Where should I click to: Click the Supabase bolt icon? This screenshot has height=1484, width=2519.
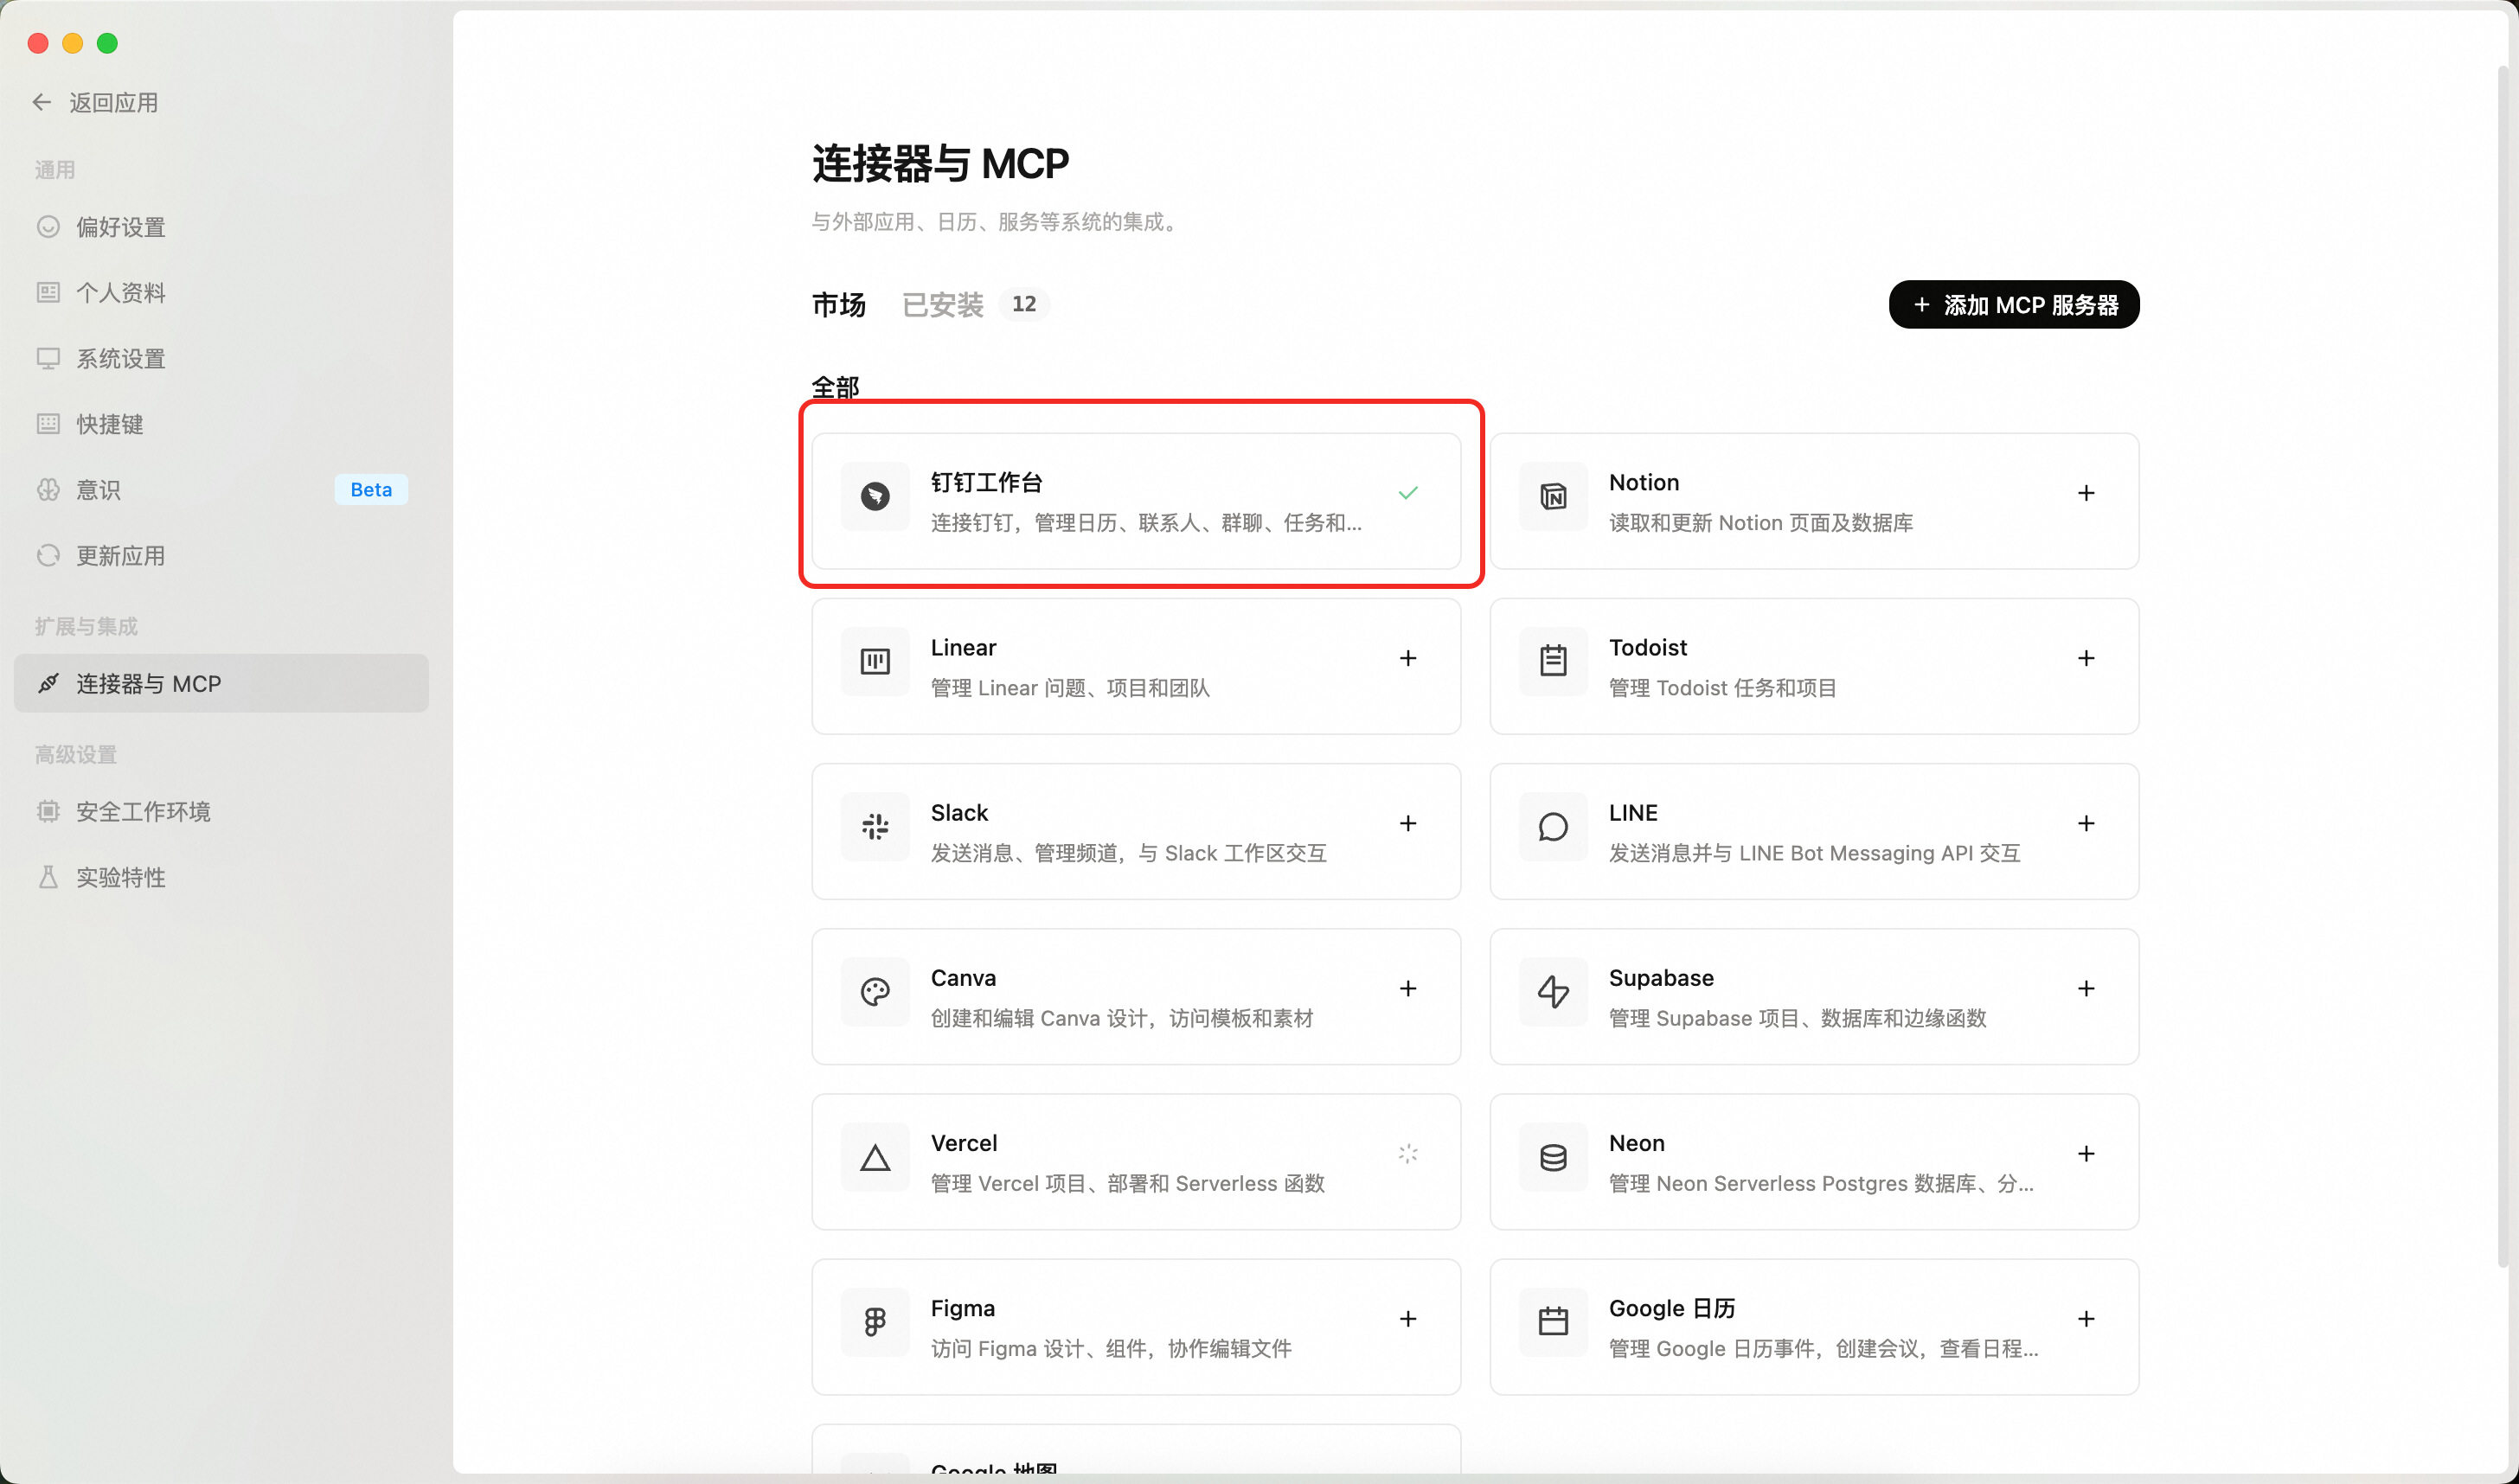(1553, 991)
